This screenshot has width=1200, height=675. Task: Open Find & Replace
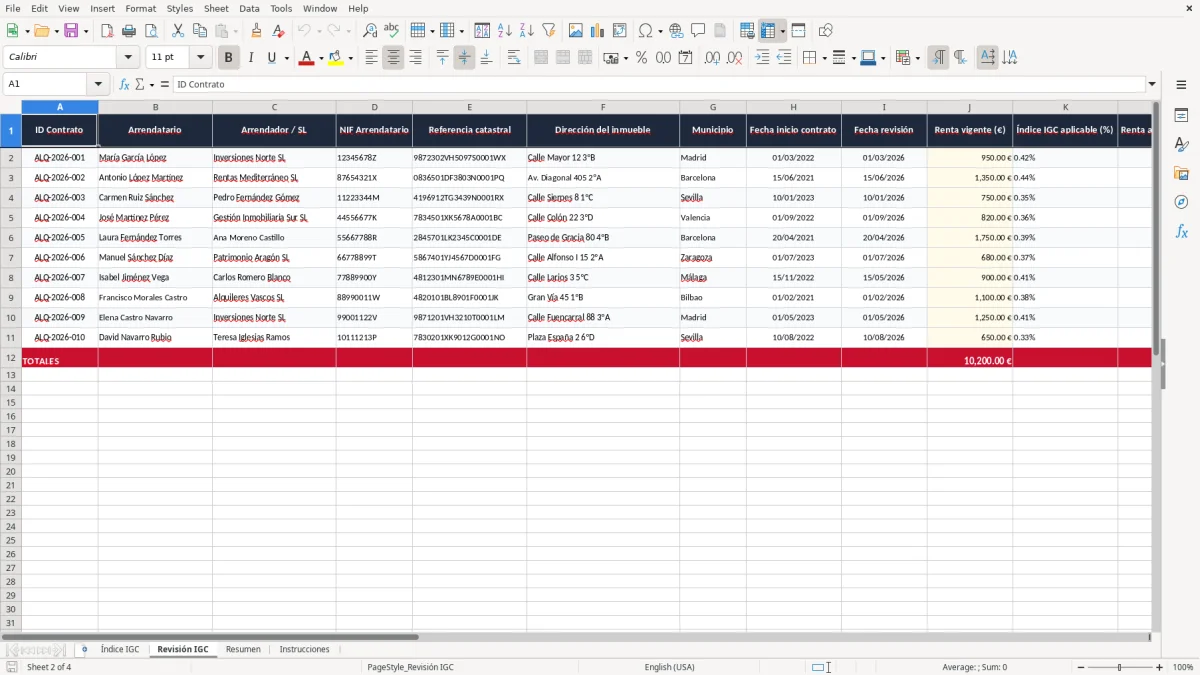370,31
